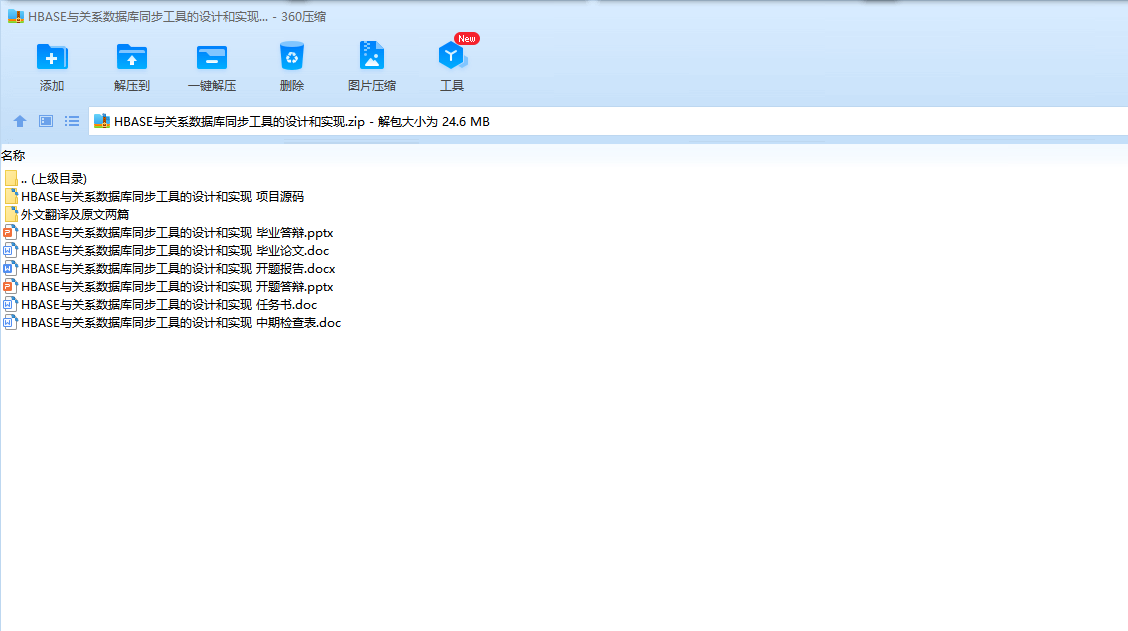The image size is (1128, 631).
Task: Click the archive path input field
Action: [609, 122]
